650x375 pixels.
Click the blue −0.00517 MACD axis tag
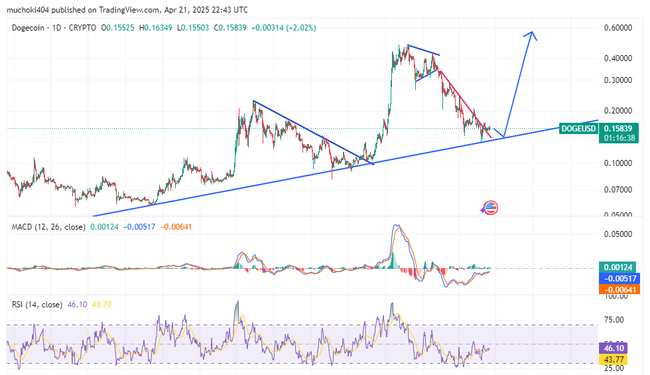pos(619,278)
